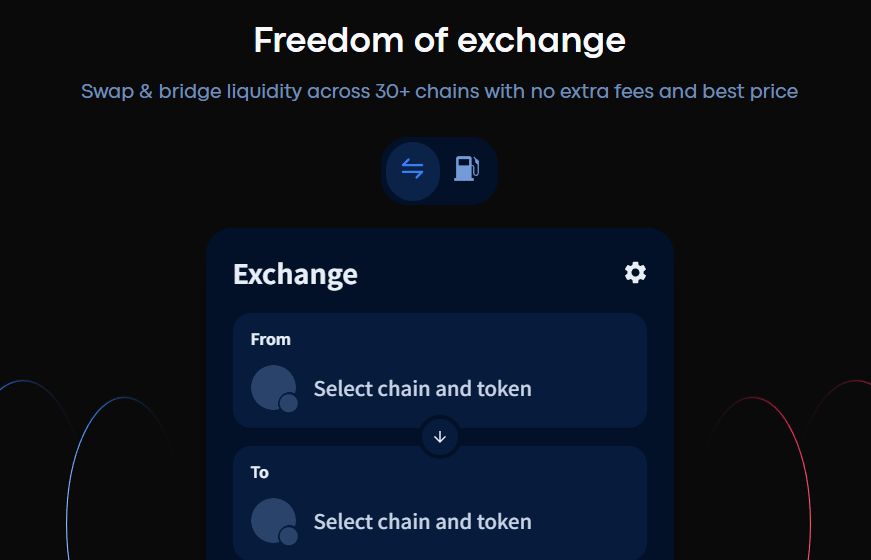Click the "To" label
Image resolution: width=871 pixels, height=560 pixels.
(x=260, y=472)
